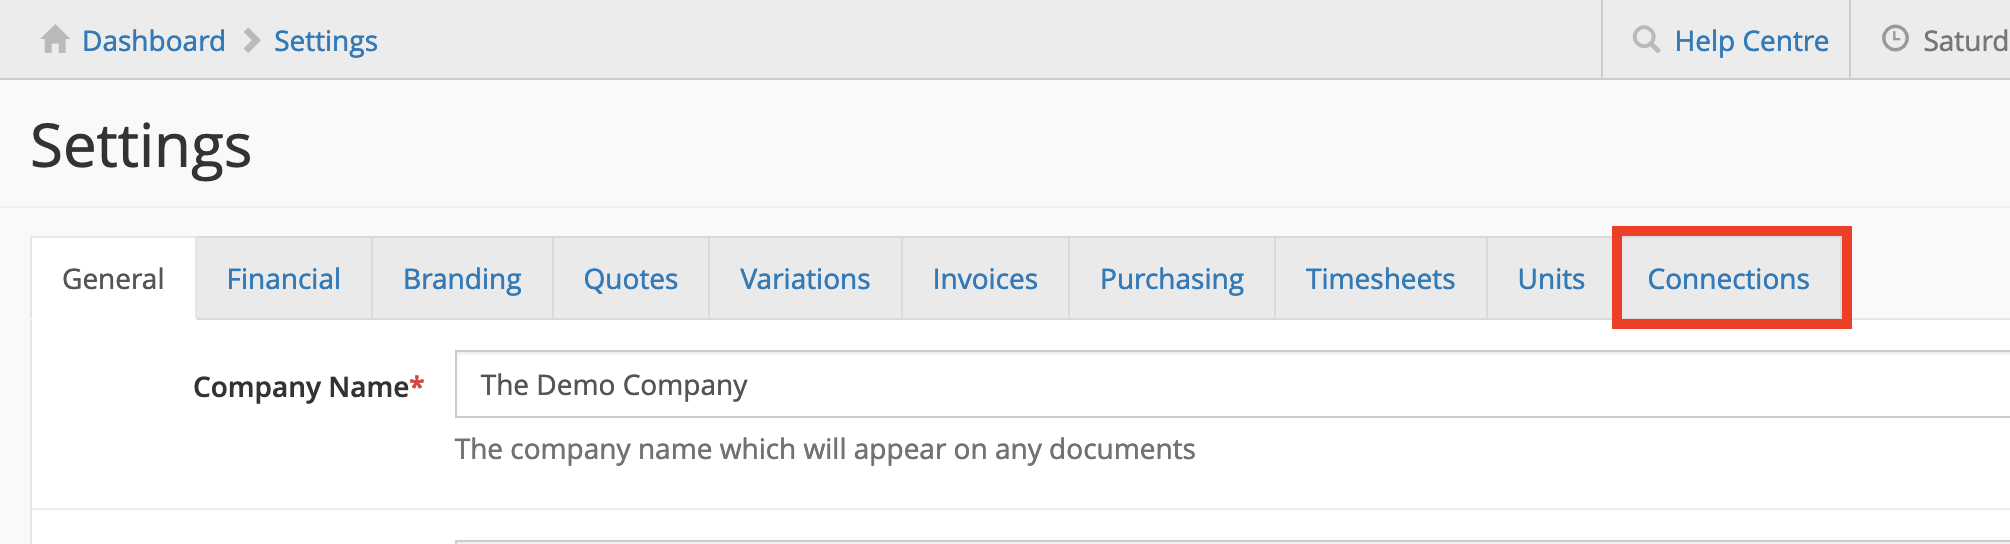Switch to the Financial tab
Screen dimensions: 2010x544
point(284,279)
